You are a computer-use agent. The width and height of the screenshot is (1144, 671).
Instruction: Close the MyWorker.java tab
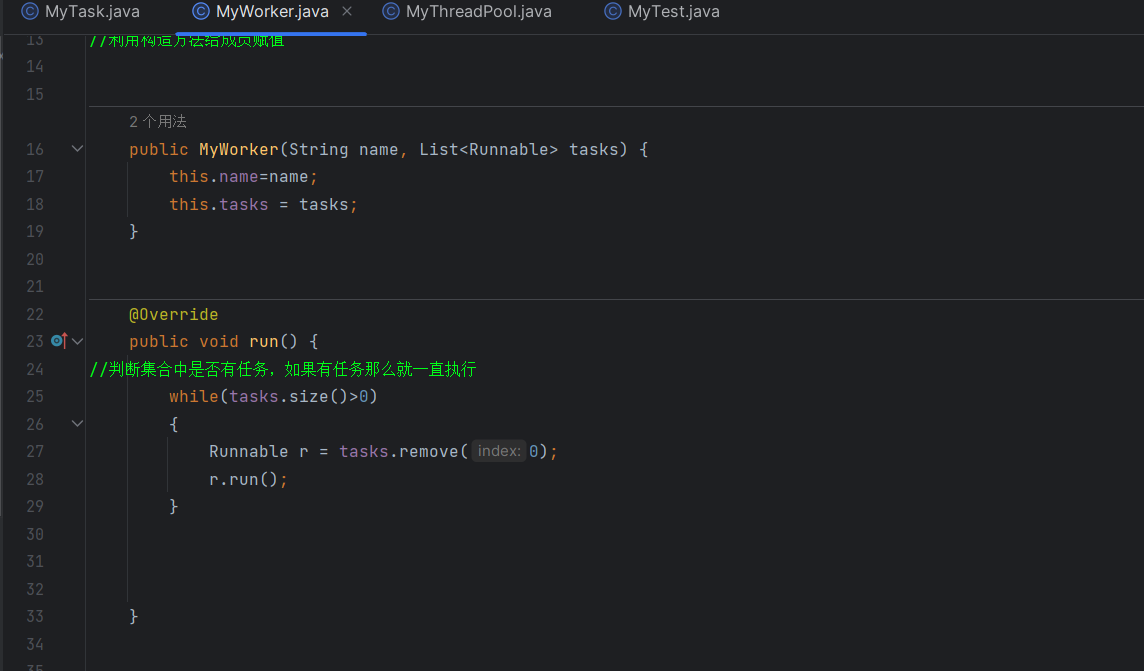[347, 12]
